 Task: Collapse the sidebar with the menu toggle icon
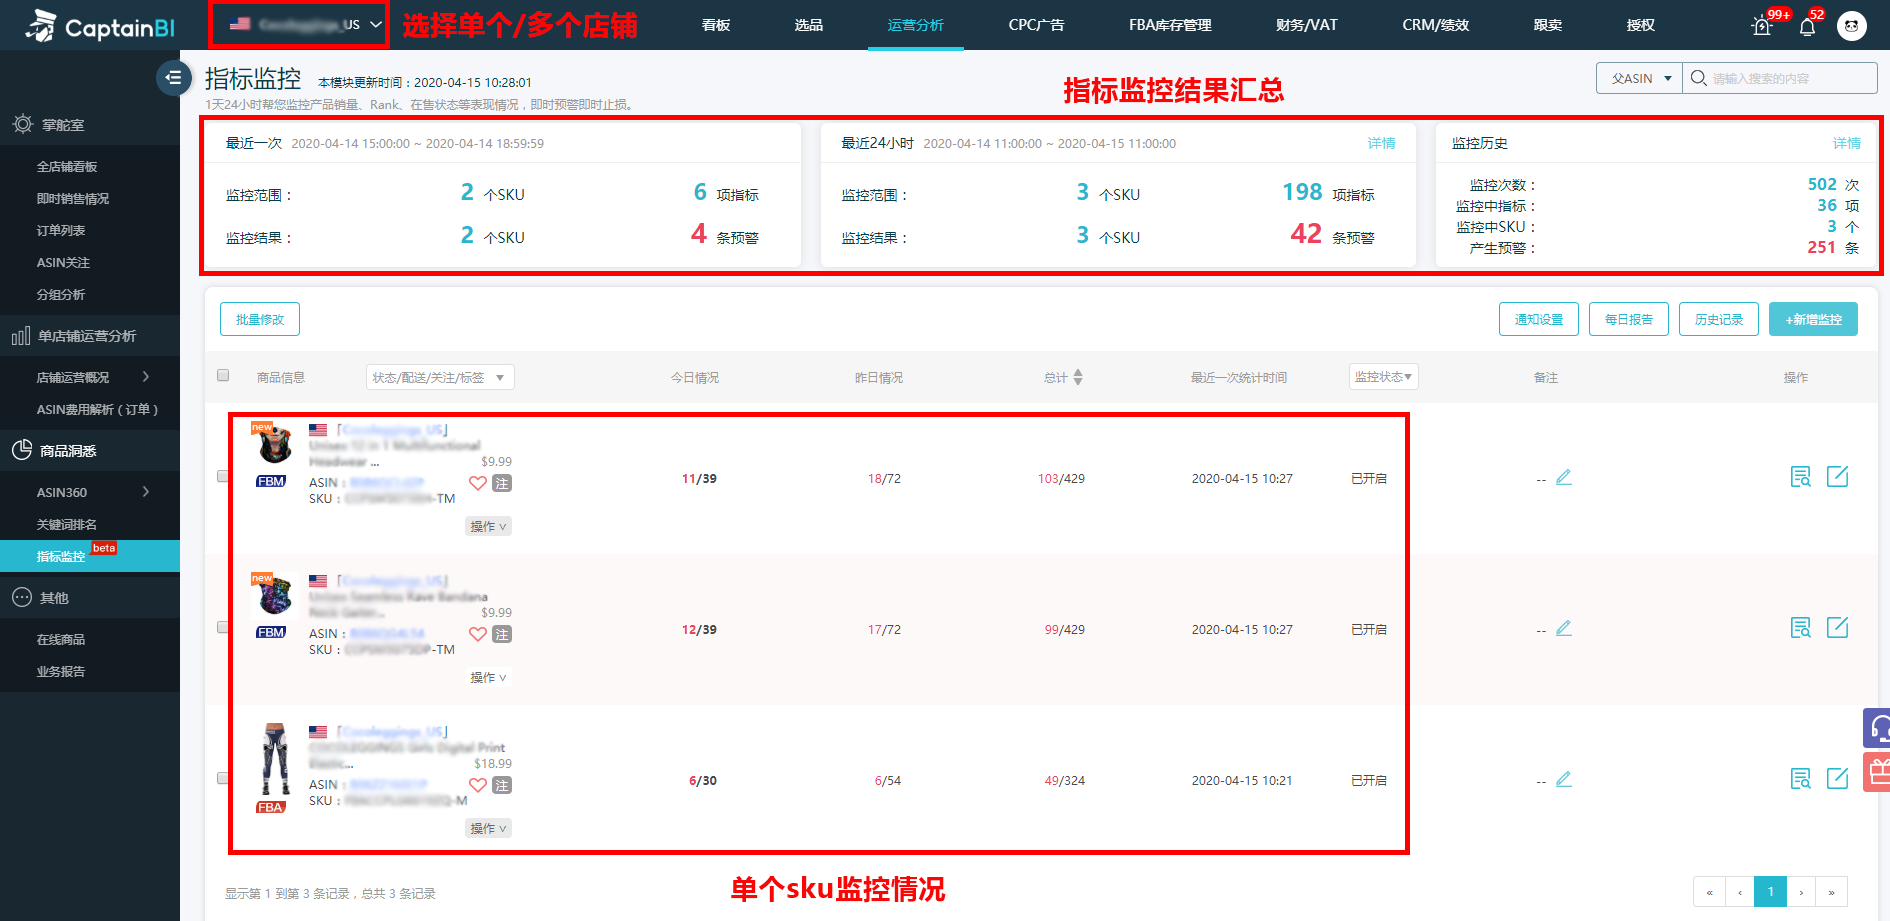173,77
